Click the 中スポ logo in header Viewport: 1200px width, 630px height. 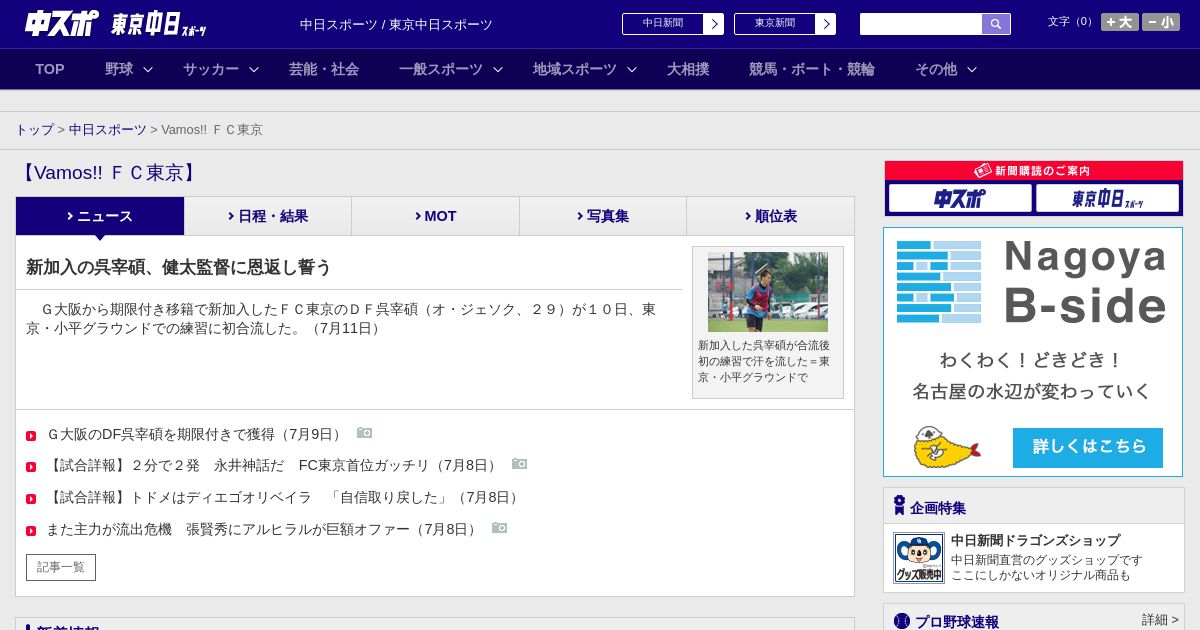click(62, 23)
